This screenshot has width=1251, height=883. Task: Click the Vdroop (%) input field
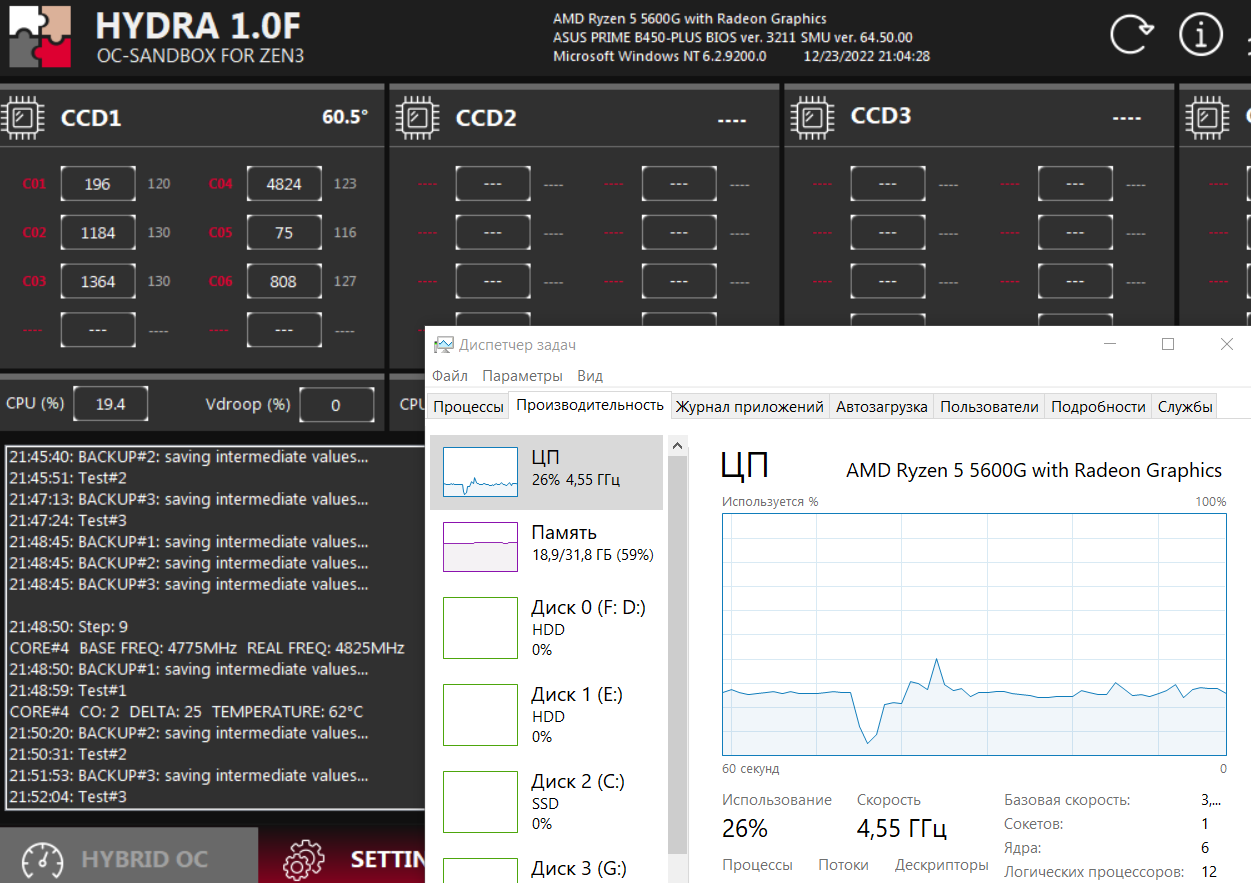tap(336, 405)
